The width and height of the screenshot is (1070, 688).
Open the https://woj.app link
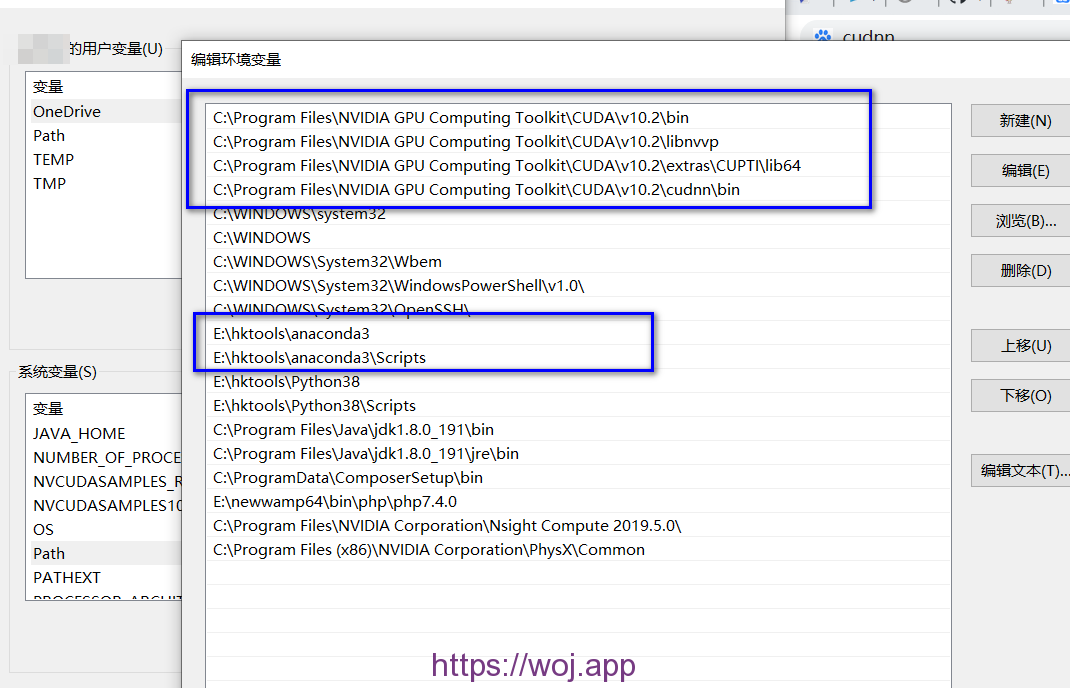click(x=533, y=664)
